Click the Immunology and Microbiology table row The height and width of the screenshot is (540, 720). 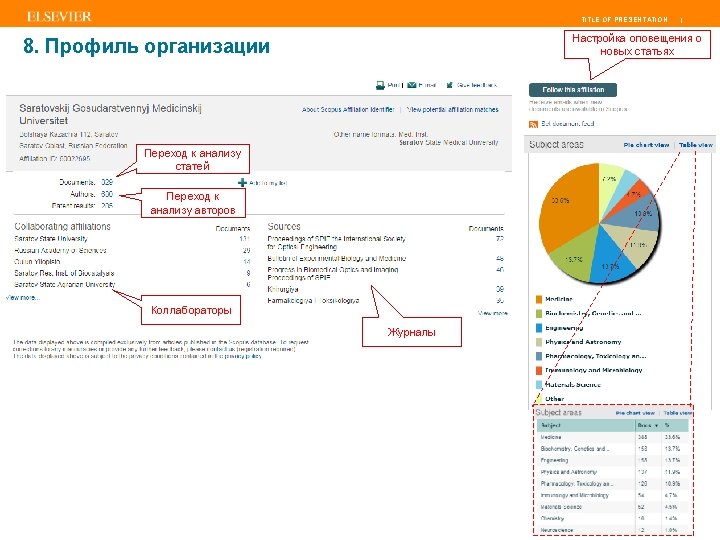coord(613,495)
